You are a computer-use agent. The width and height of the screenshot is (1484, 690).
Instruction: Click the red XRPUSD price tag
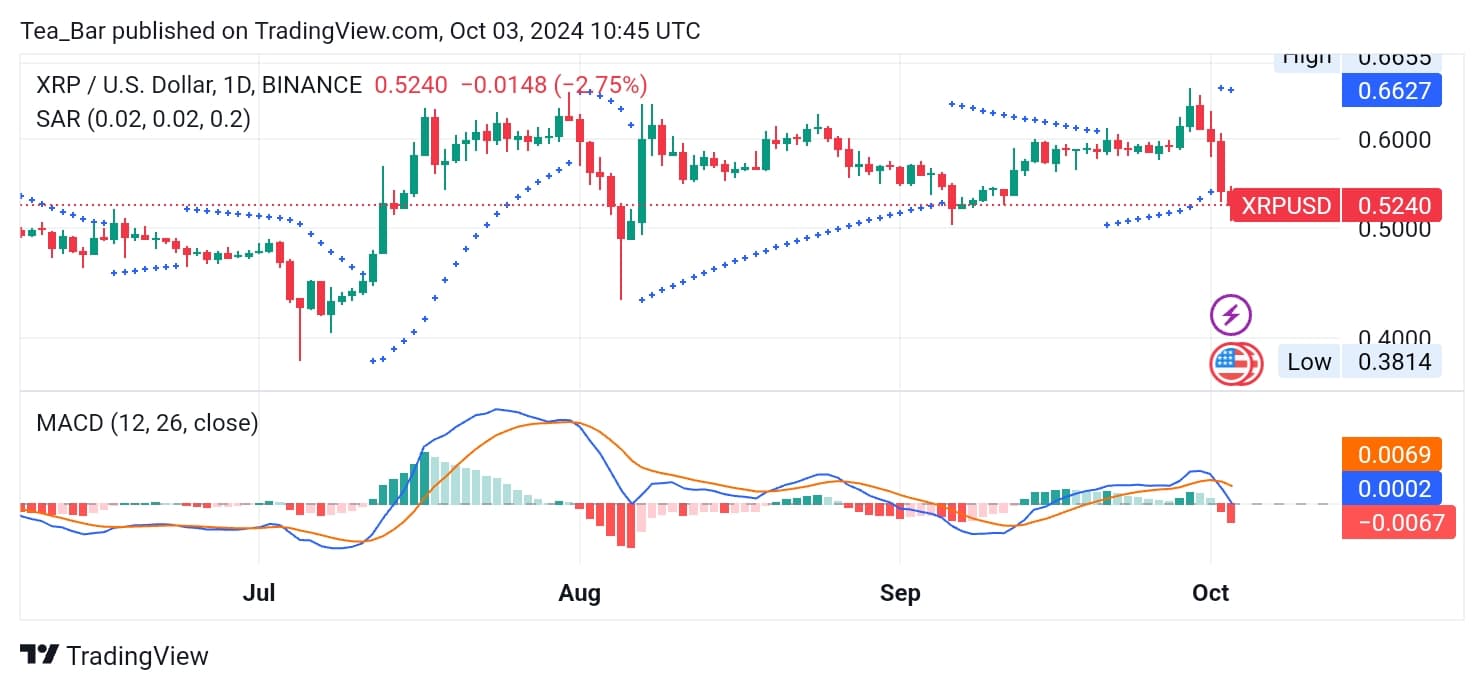point(1286,206)
